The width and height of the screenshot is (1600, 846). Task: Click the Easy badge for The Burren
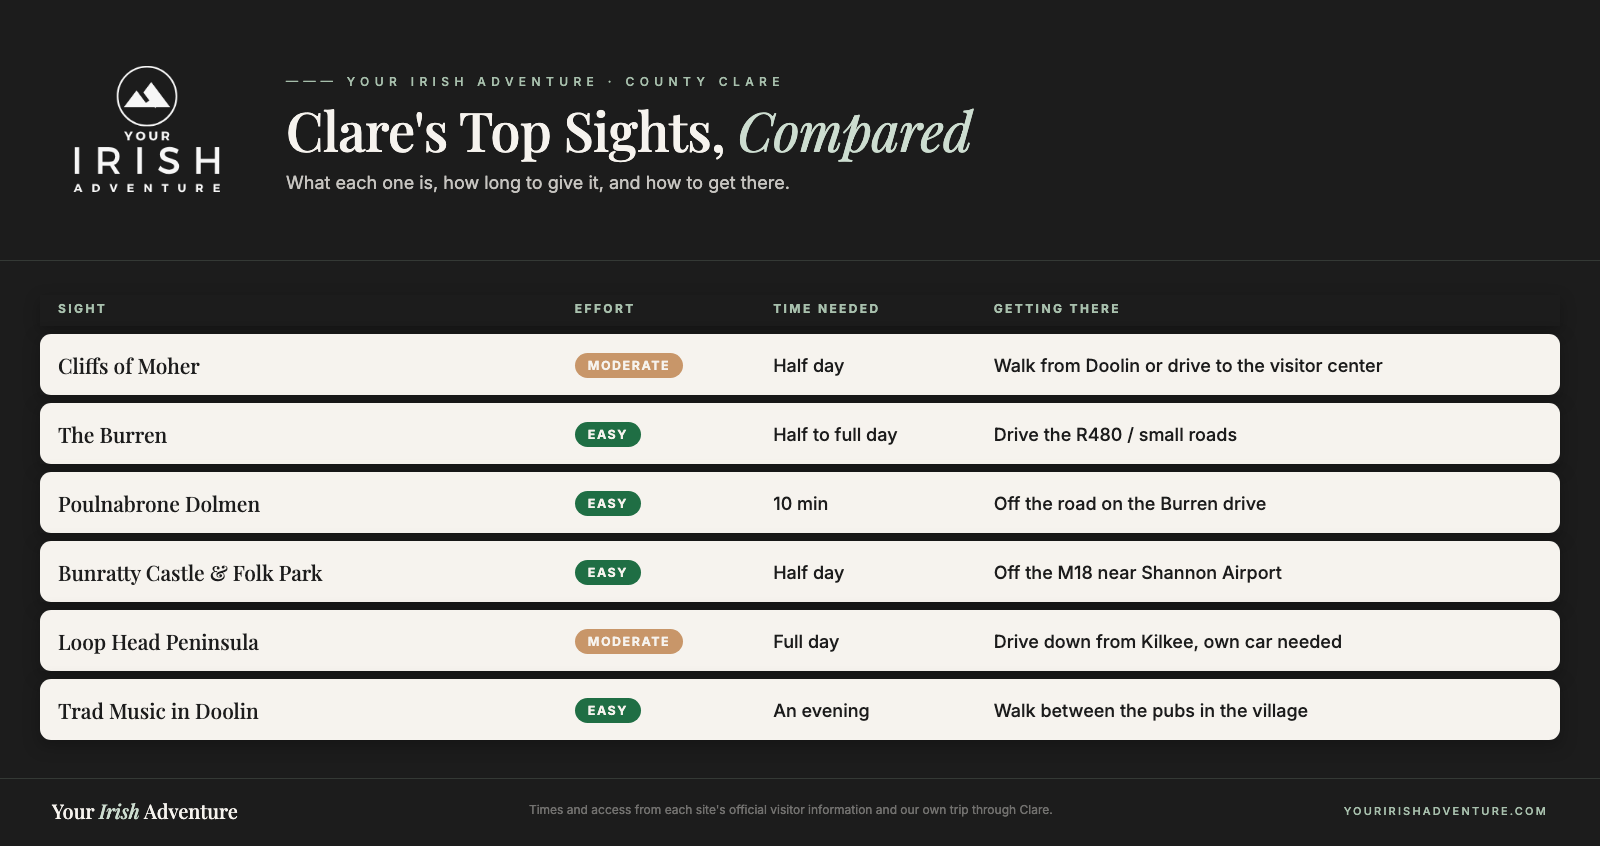pyautogui.click(x=607, y=434)
